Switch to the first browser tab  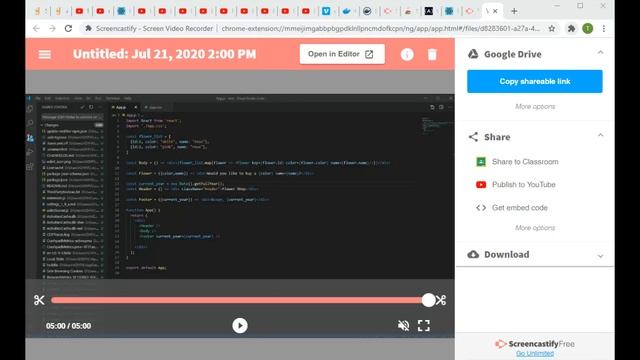click(38, 11)
